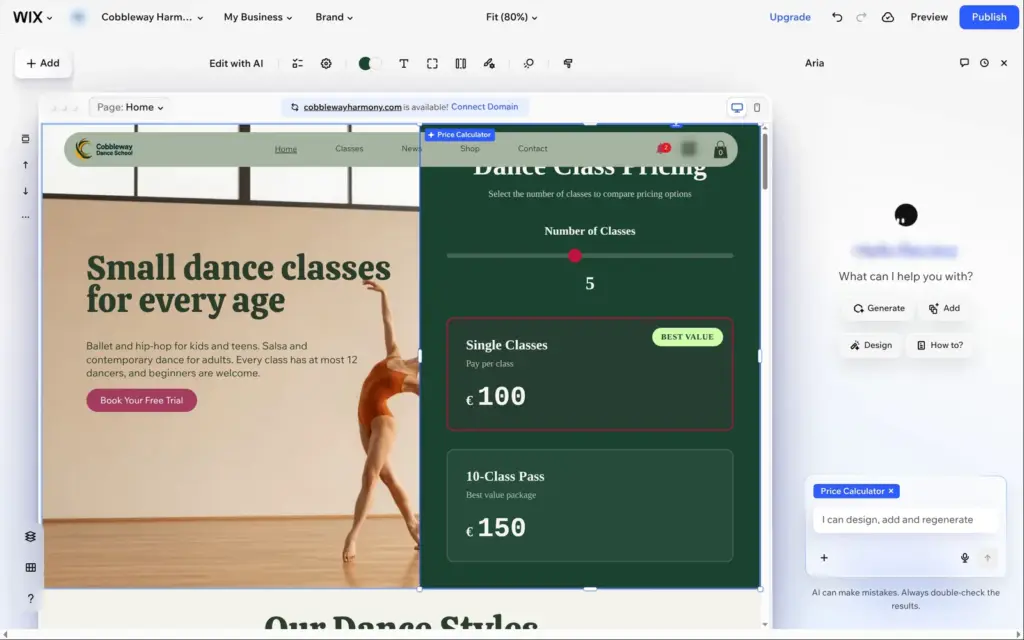Image resolution: width=1024 pixels, height=640 pixels.
Task: Open the Cobbleway Harmony site dropdown
Action: 152,17
